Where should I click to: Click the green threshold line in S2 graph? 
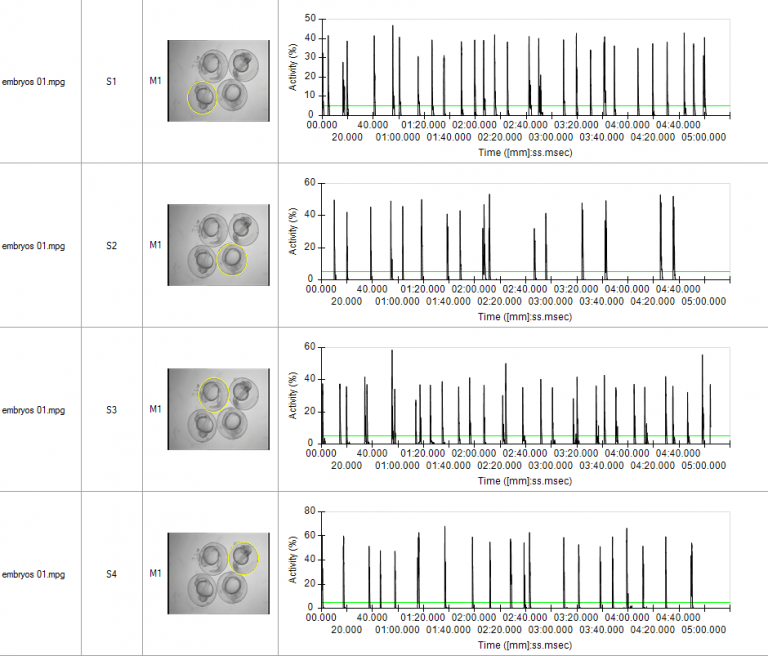(x=526, y=271)
